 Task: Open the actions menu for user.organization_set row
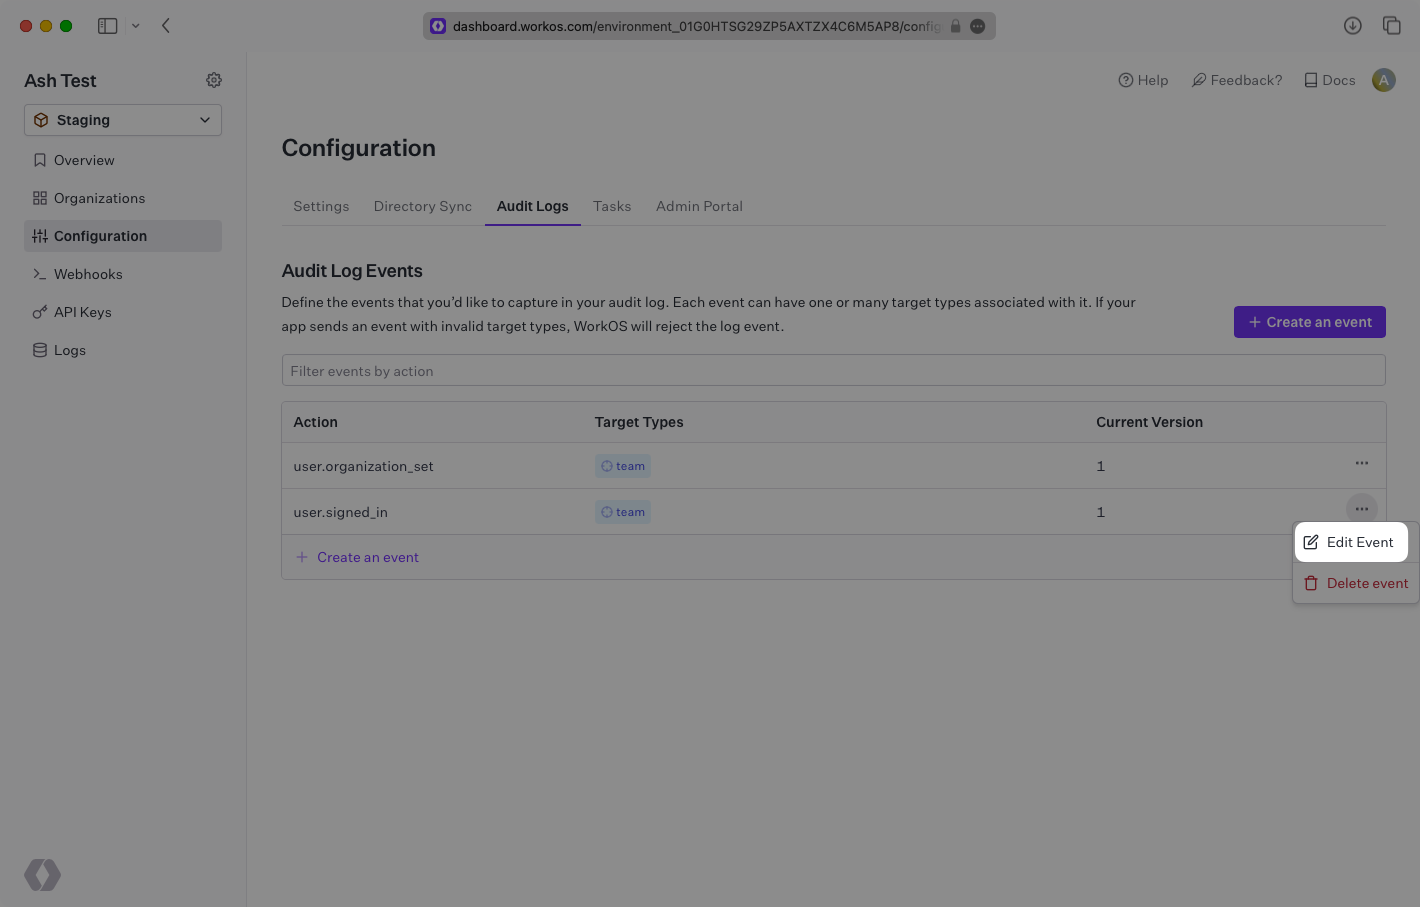[1361, 463]
